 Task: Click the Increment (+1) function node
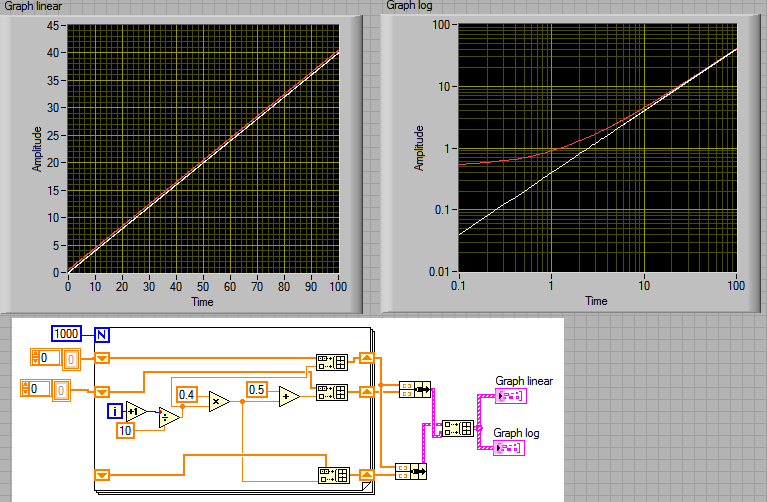[x=136, y=411]
